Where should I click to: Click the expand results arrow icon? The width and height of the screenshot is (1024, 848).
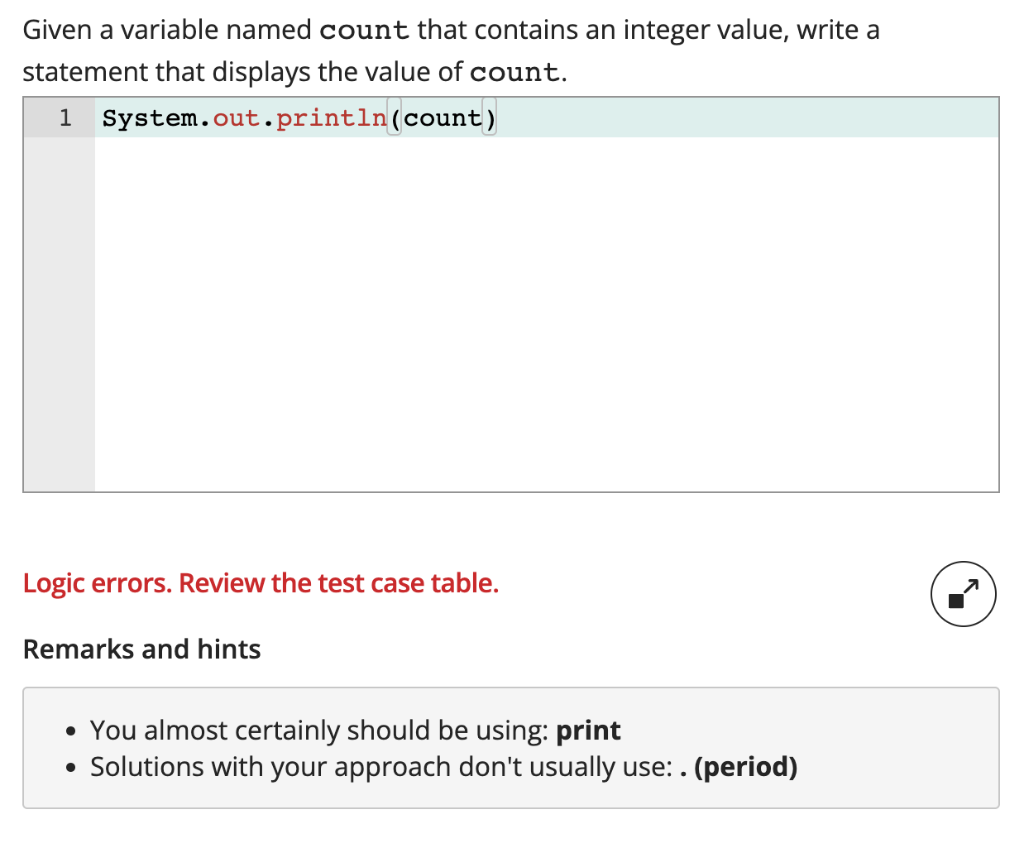(x=963, y=593)
